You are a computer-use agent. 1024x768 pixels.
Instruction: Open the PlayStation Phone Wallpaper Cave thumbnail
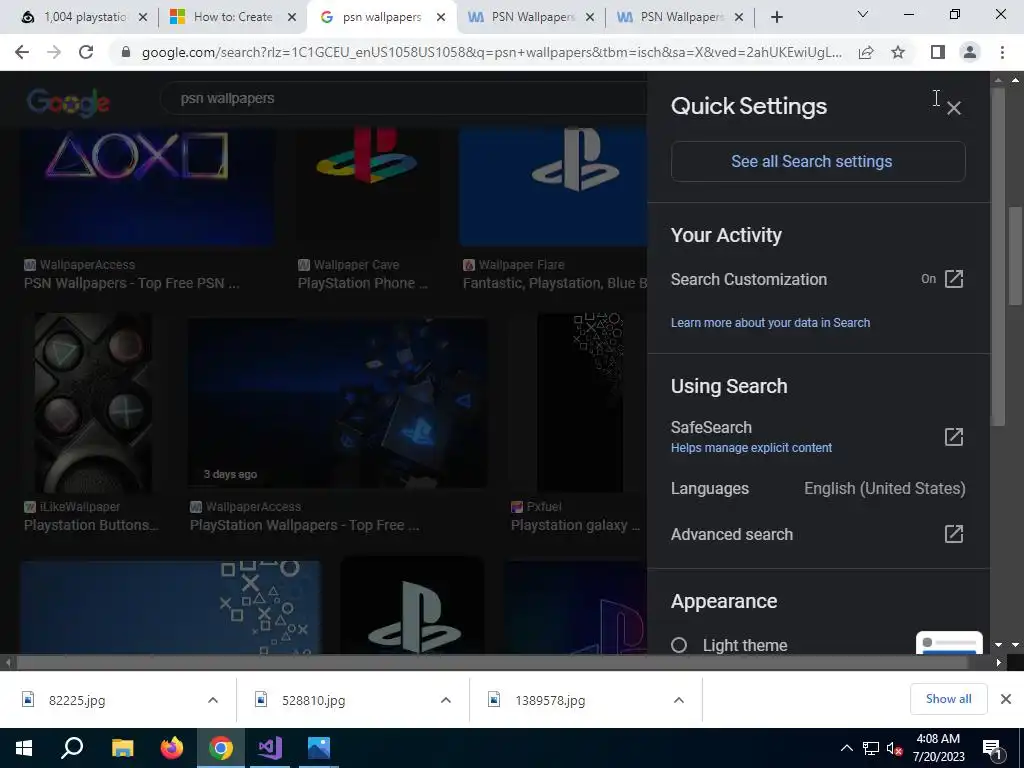click(368, 186)
